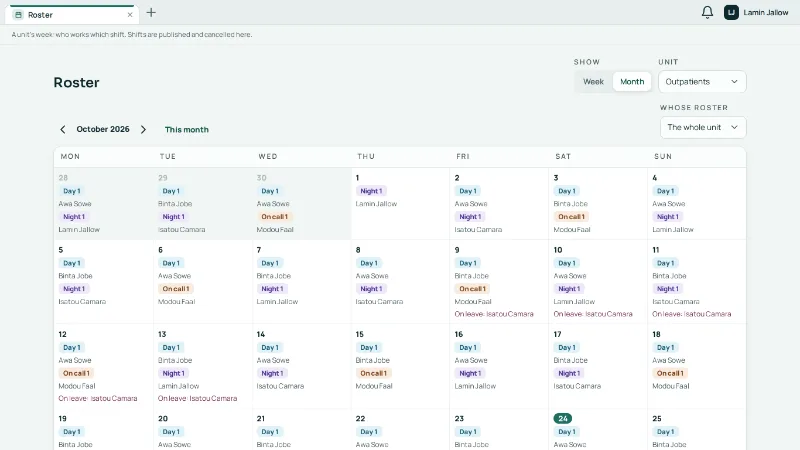Click the October 2026 month label
800x450 pixels.
tap(103, 130)
